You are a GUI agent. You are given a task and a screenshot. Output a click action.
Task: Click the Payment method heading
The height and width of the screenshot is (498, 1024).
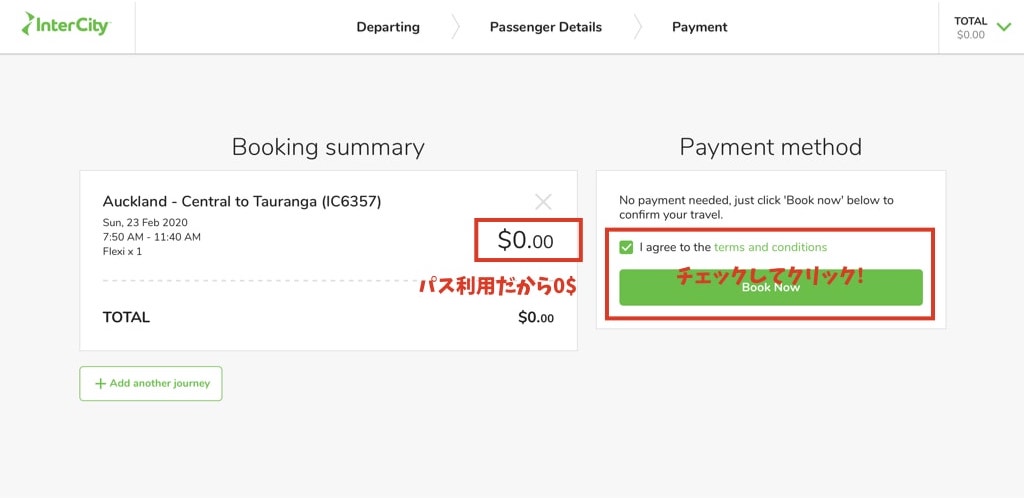tap(770, 147)
